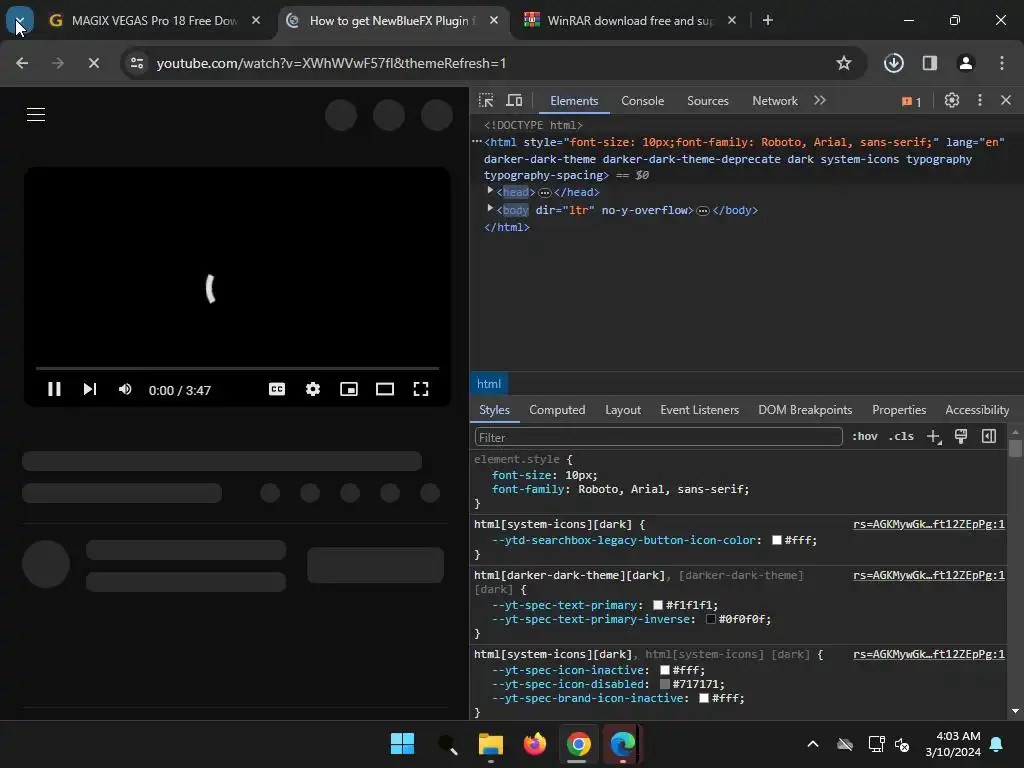Expand the body element node
This screenshot has height=768, width=1024.
point(490,209)
